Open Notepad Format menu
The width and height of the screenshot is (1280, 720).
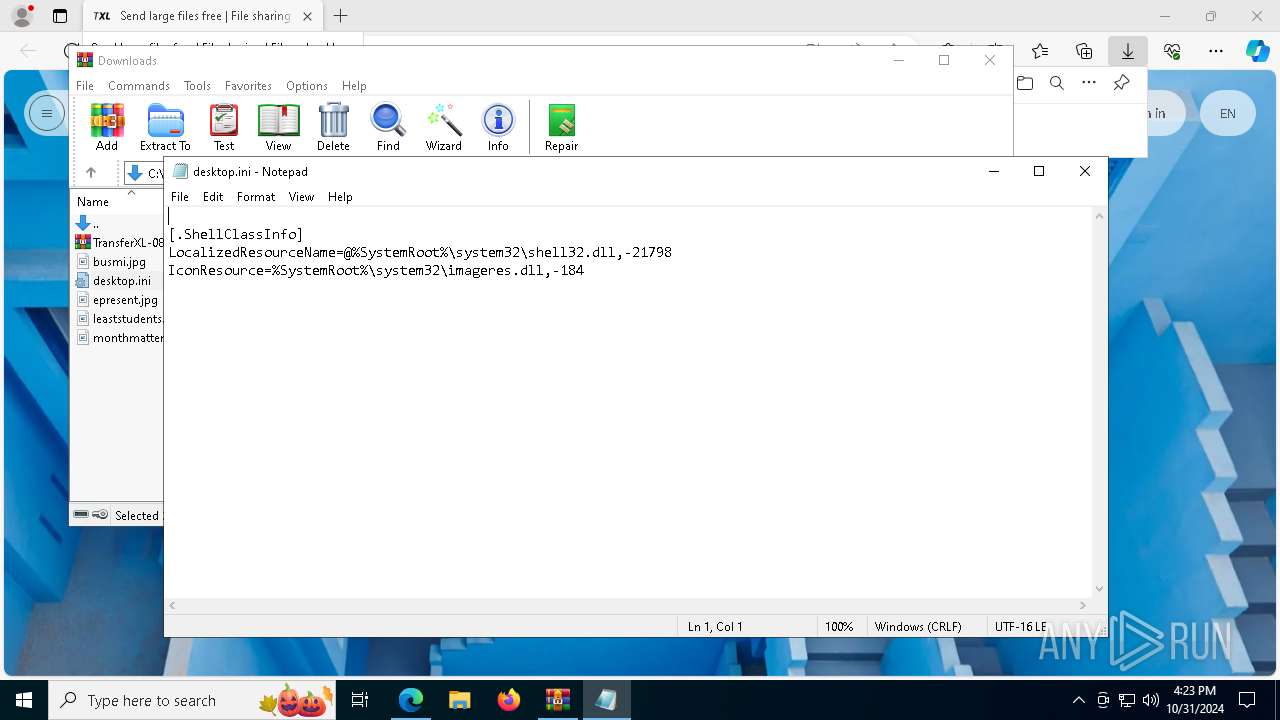(x=256, y=197)
